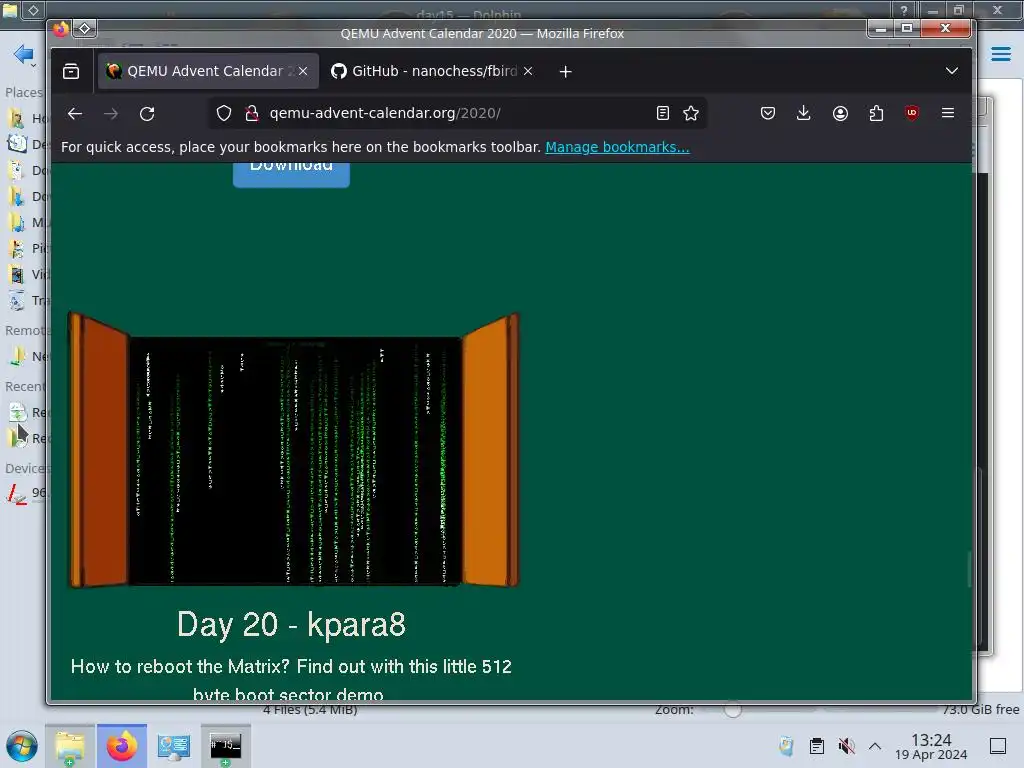The height and width of the screenshot is (768, 1024).
Task: Follow the Manage bookmarks link
Action: (x=617, y=148)
